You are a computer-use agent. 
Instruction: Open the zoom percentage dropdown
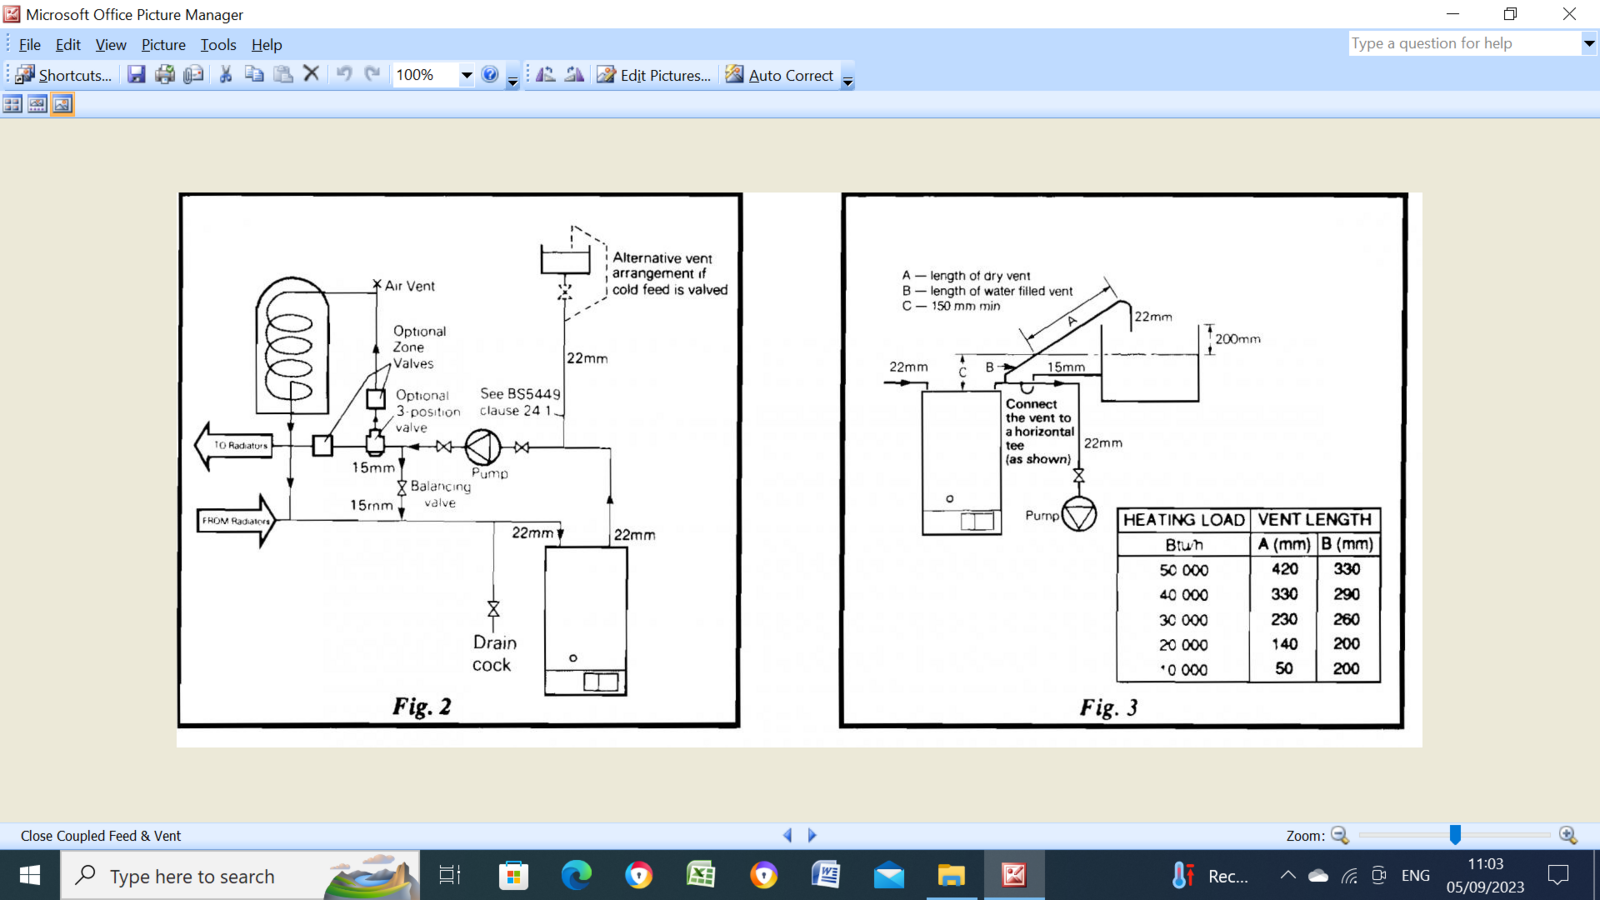point(466,75)
